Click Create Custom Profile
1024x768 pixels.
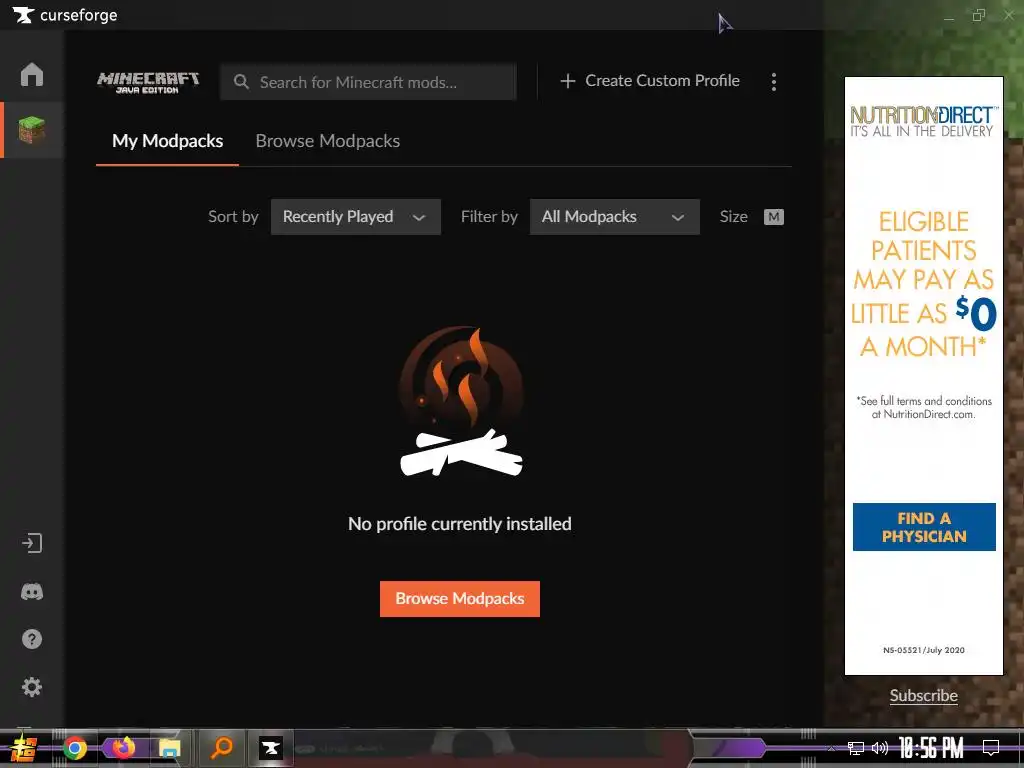[662, 81]
